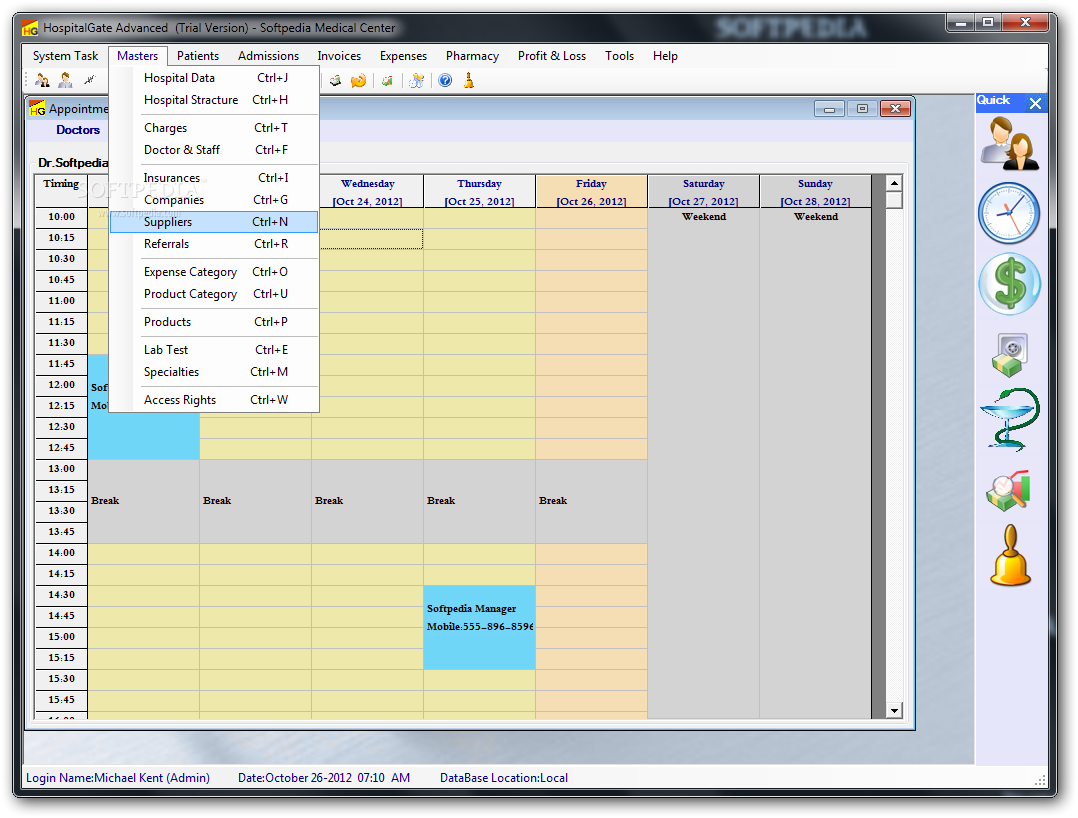Screen dimensions: 1078x818
Task: Click the Saturday Oct 27 column header
Action: [703, 192]
